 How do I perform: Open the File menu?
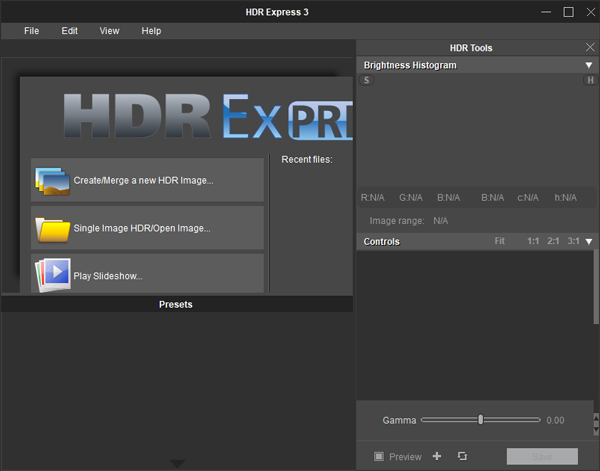[31, 31]
